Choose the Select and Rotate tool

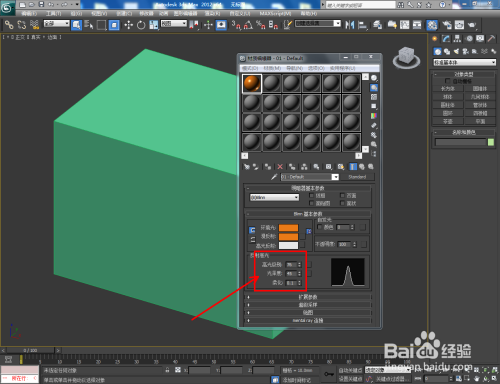(x=141, y=25)
